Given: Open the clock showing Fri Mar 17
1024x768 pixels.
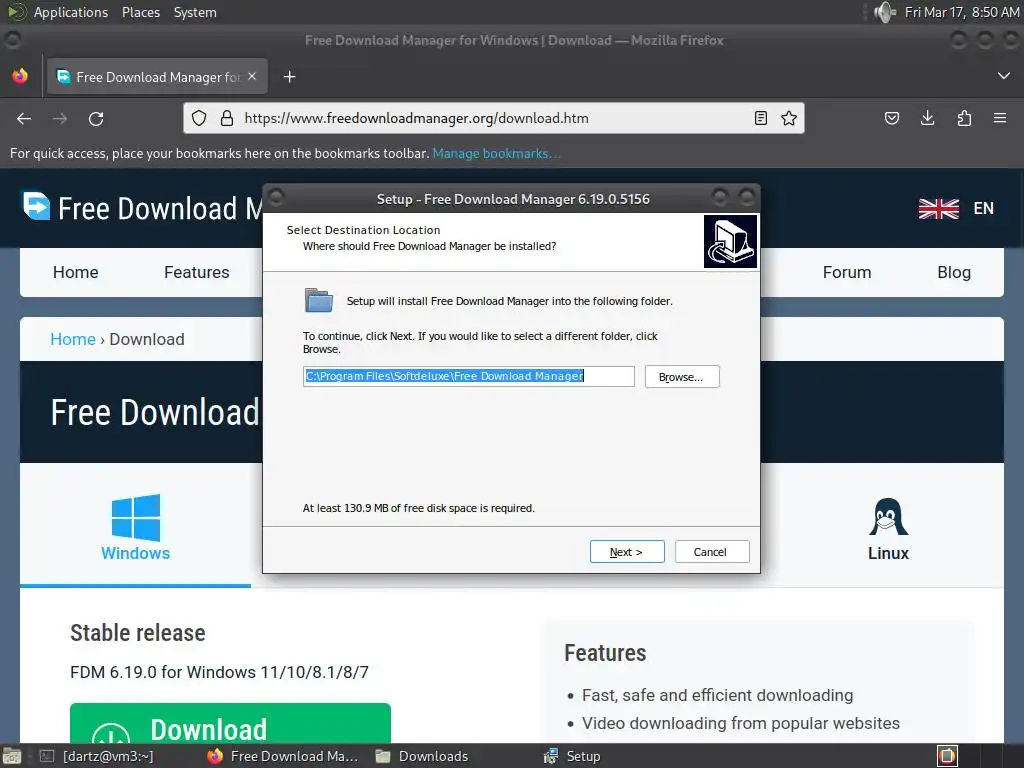Looking at the screenshot, I should tap(962, 12).
